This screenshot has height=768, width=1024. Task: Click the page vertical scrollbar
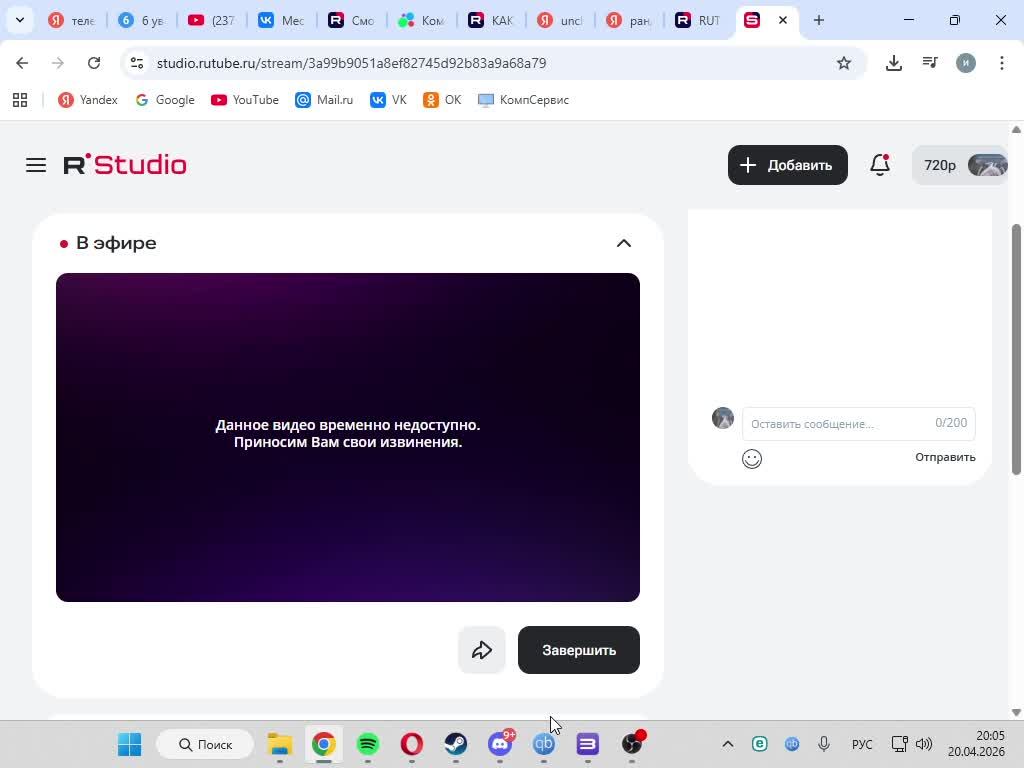(1016, 349)
